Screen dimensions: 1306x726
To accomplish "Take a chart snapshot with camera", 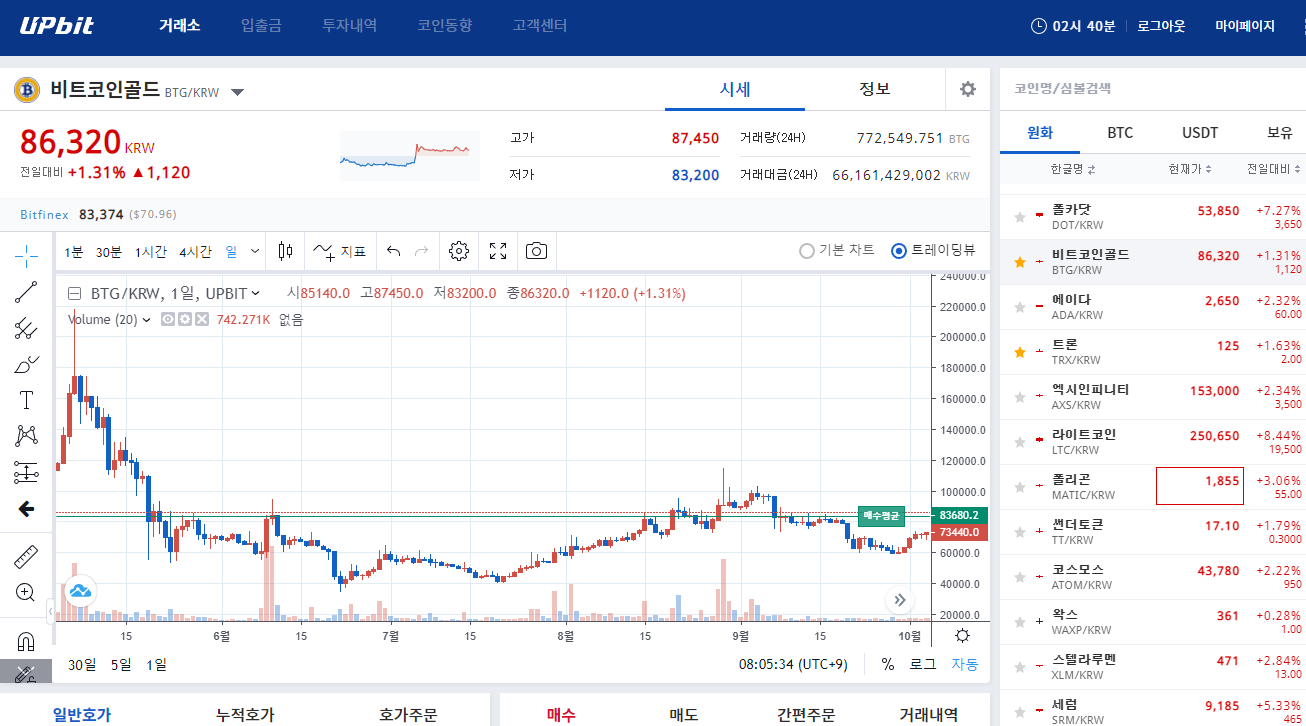I will click(537, 251).
